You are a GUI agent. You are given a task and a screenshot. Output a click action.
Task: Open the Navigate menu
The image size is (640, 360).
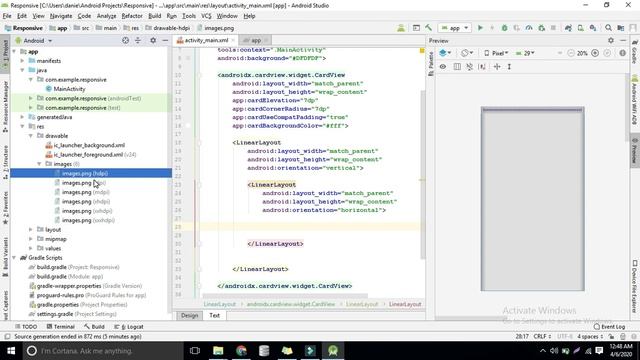pyautogui.click(x=61, y=16)
